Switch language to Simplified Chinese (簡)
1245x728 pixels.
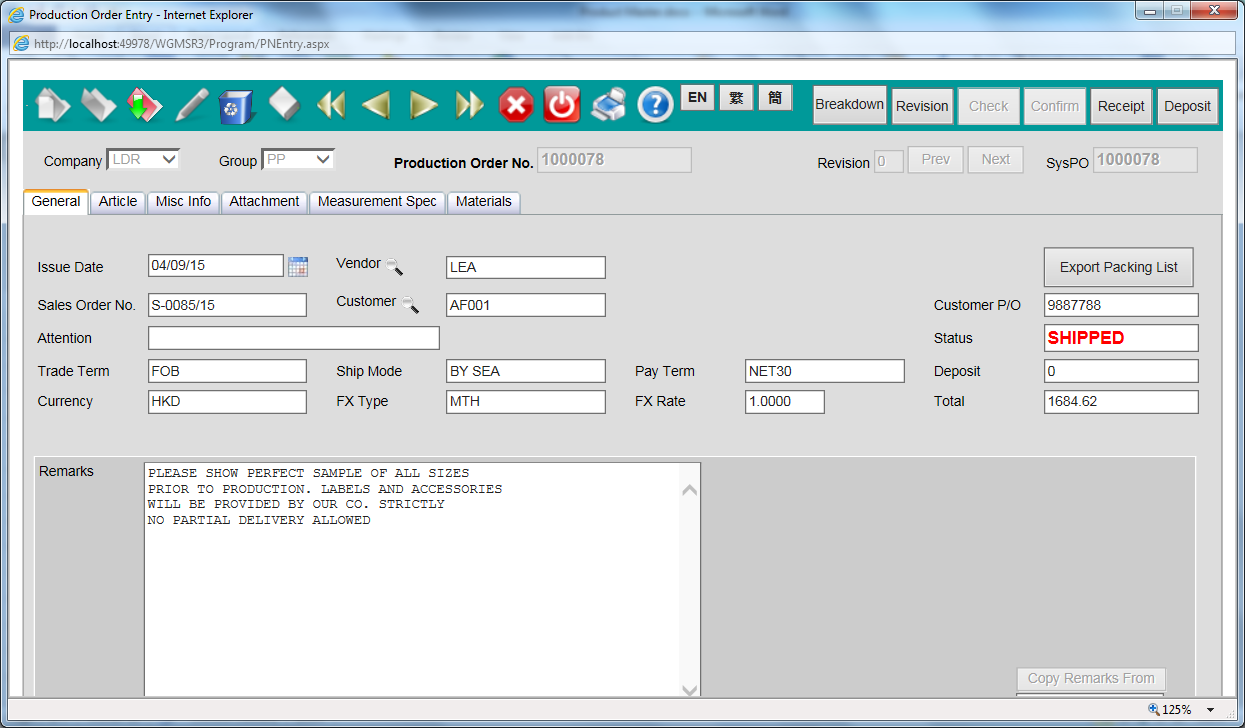click(775, 98)
